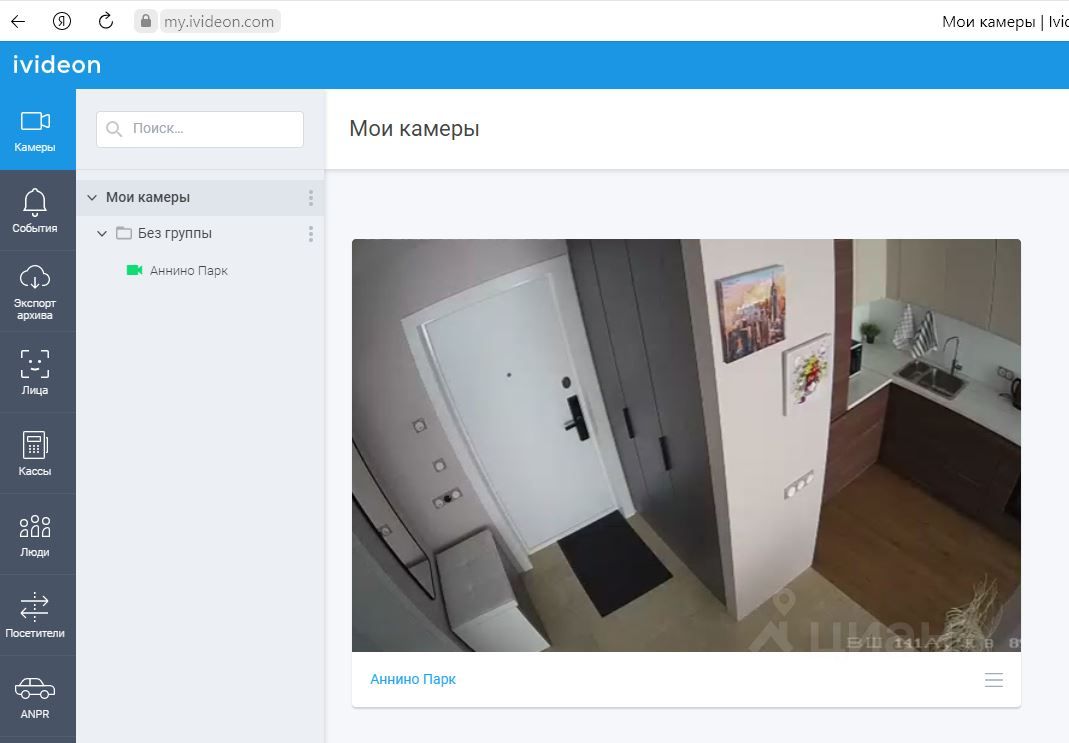The height and width of the screenshot is (743, 1069).
Task: Collapse the Без группы folder
Action: [x=102, y=234]
